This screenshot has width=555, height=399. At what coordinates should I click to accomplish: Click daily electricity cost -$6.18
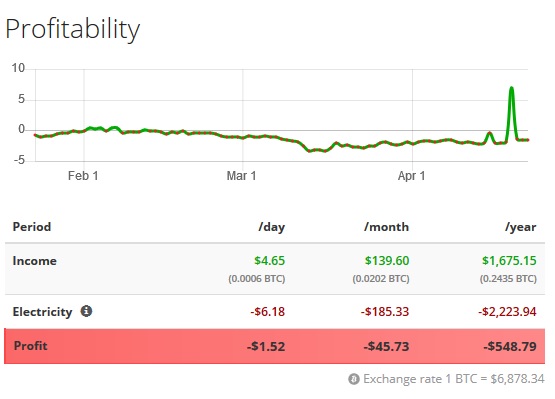tap(268, 312)
